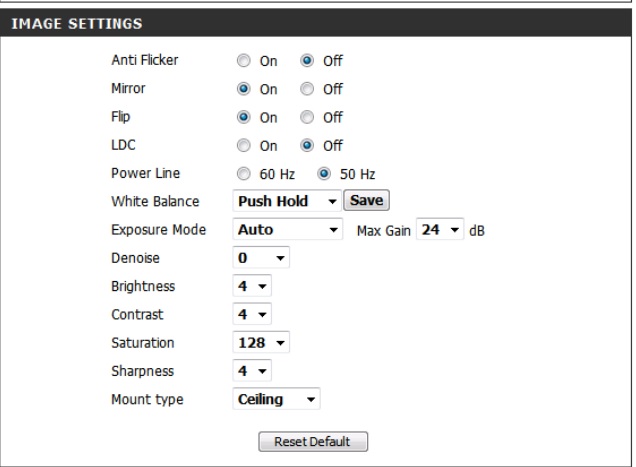Turn LDC on
This screenshot has height=467, width=636.
coord(243,145)
